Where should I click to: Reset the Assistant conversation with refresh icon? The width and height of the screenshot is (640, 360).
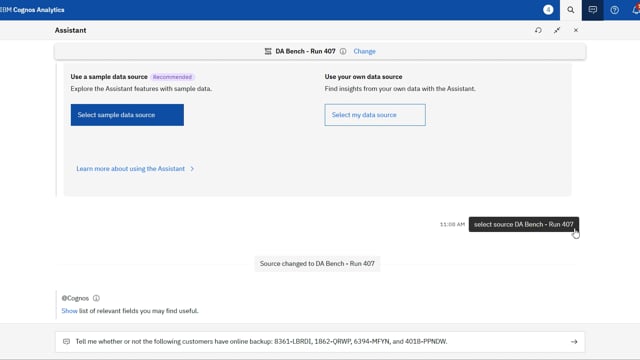point(538,30)
